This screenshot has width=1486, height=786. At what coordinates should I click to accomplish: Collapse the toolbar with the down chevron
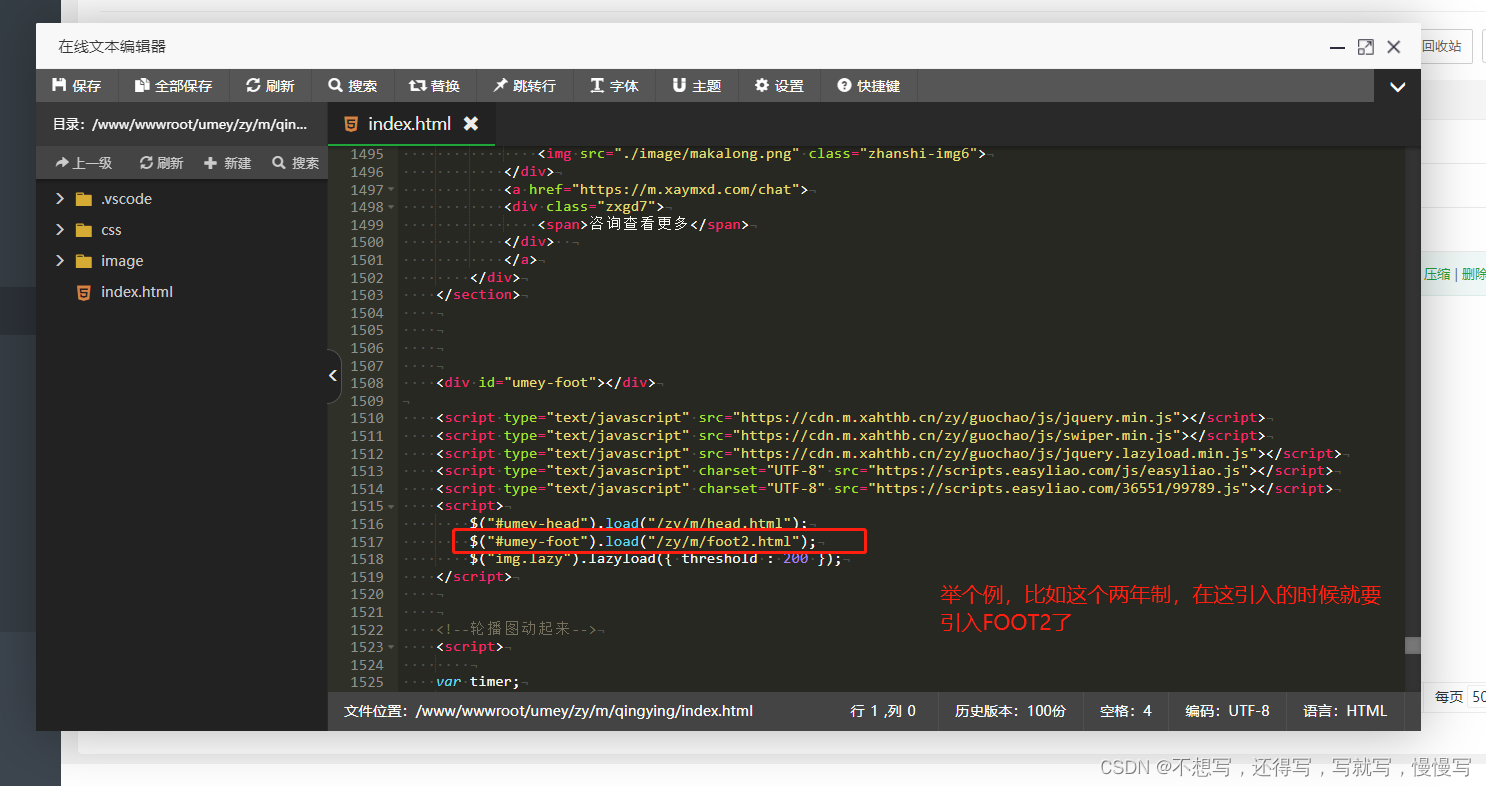coord(1397,87)
